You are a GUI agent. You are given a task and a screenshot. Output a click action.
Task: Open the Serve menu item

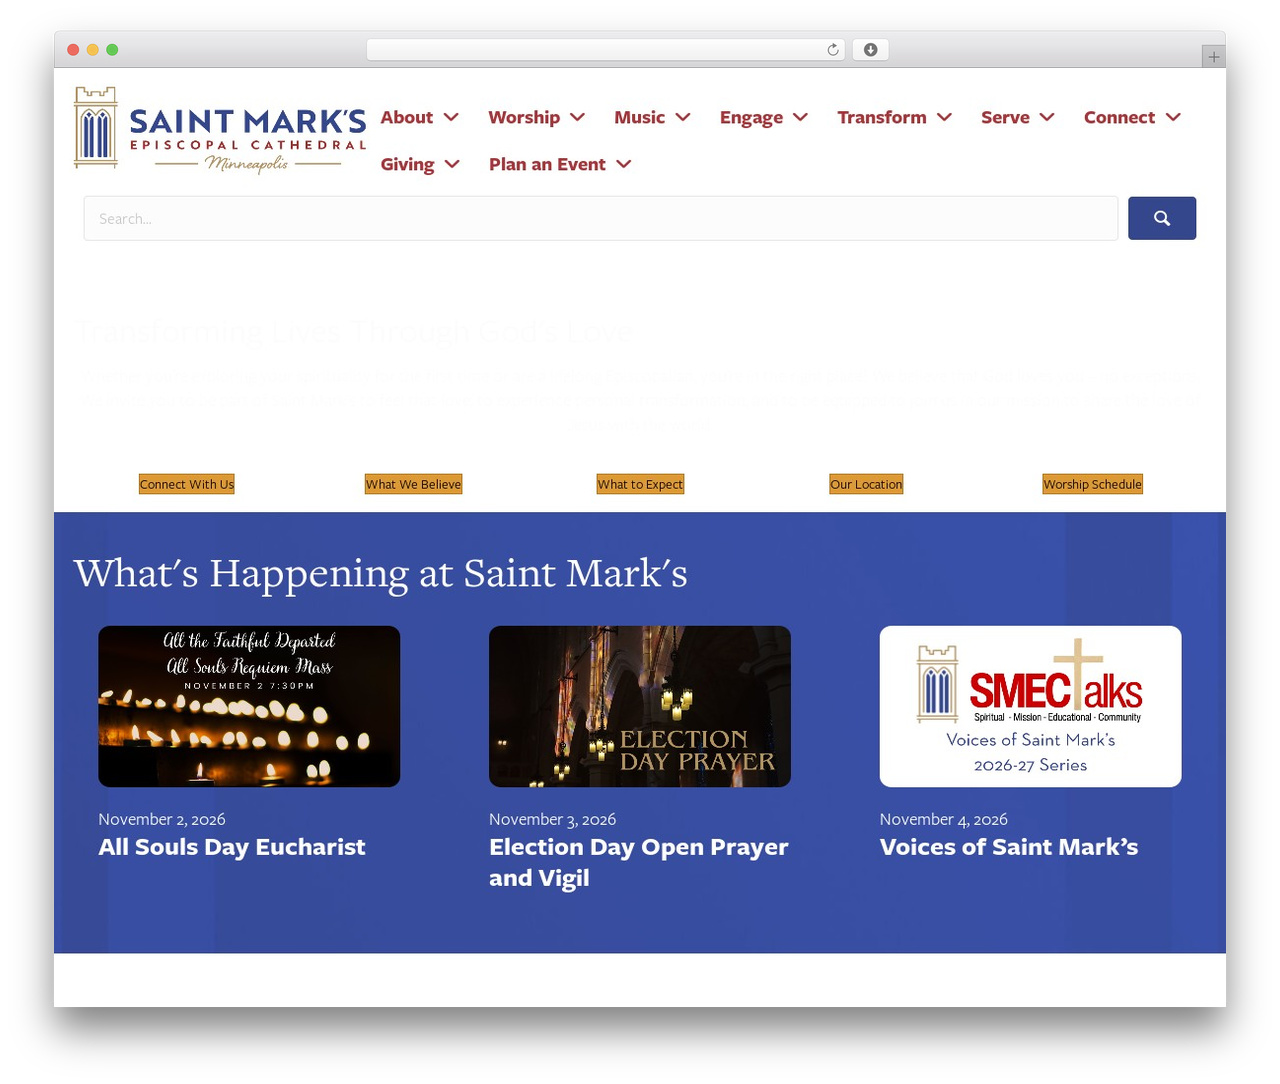click(x=1005, y=117)
